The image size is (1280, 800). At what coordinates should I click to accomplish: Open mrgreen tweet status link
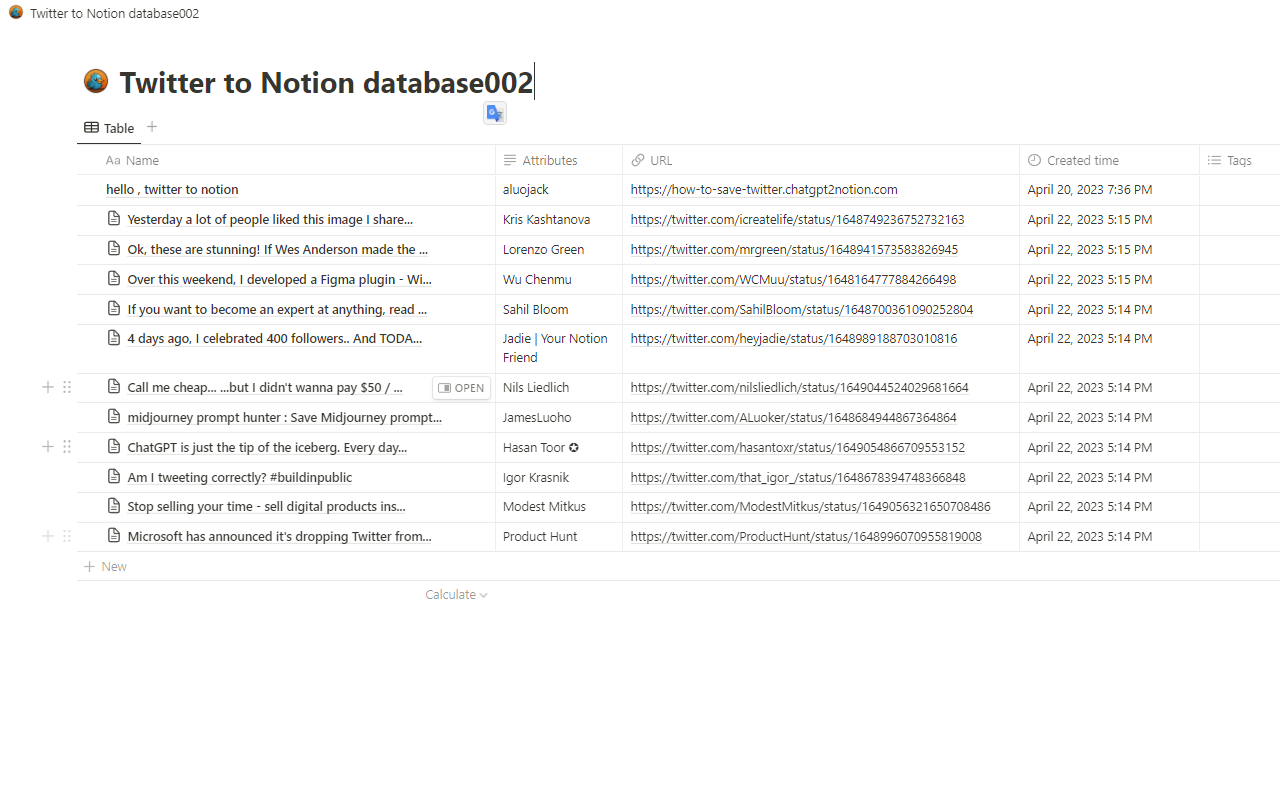point(794,249)
